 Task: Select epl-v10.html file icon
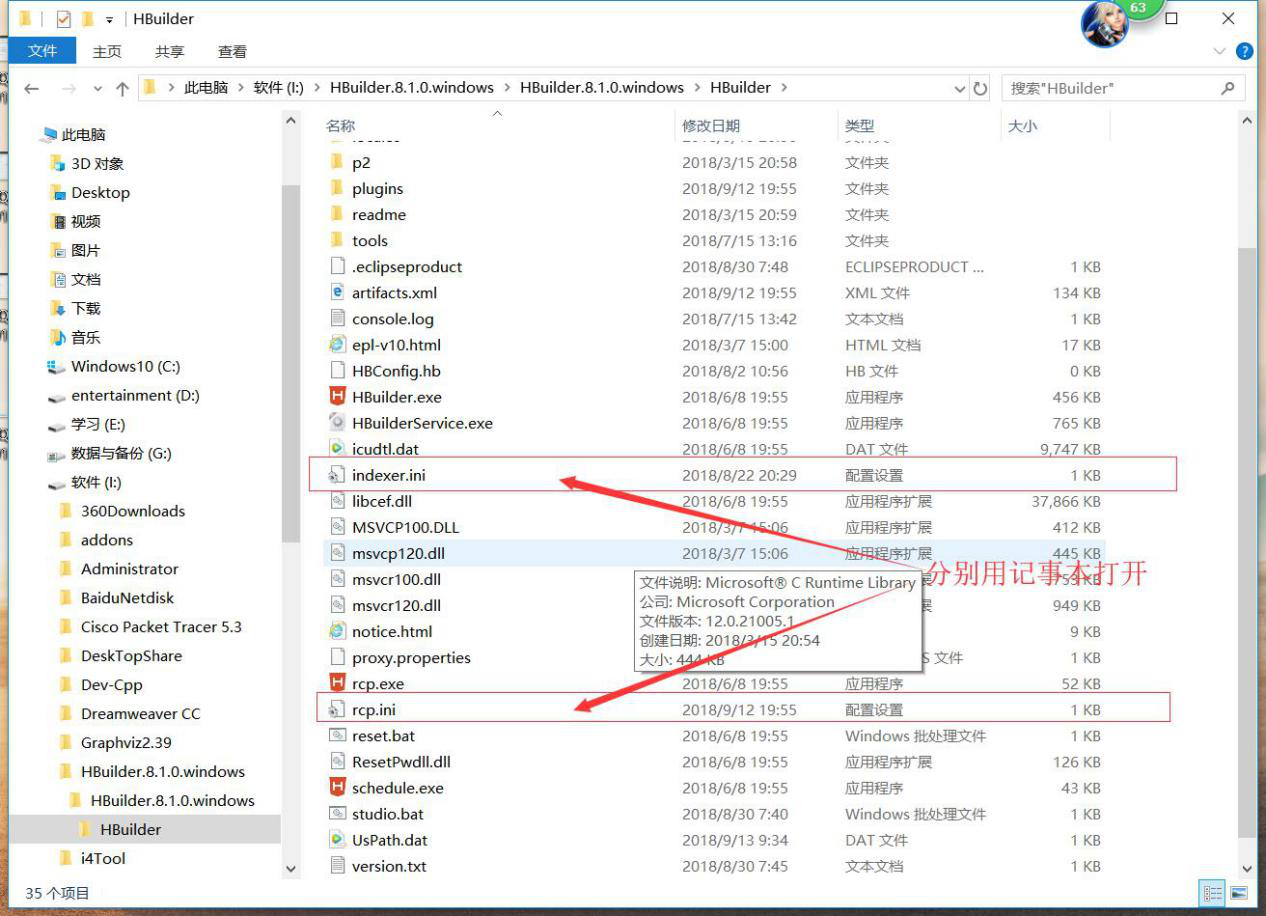coord(337,345)
